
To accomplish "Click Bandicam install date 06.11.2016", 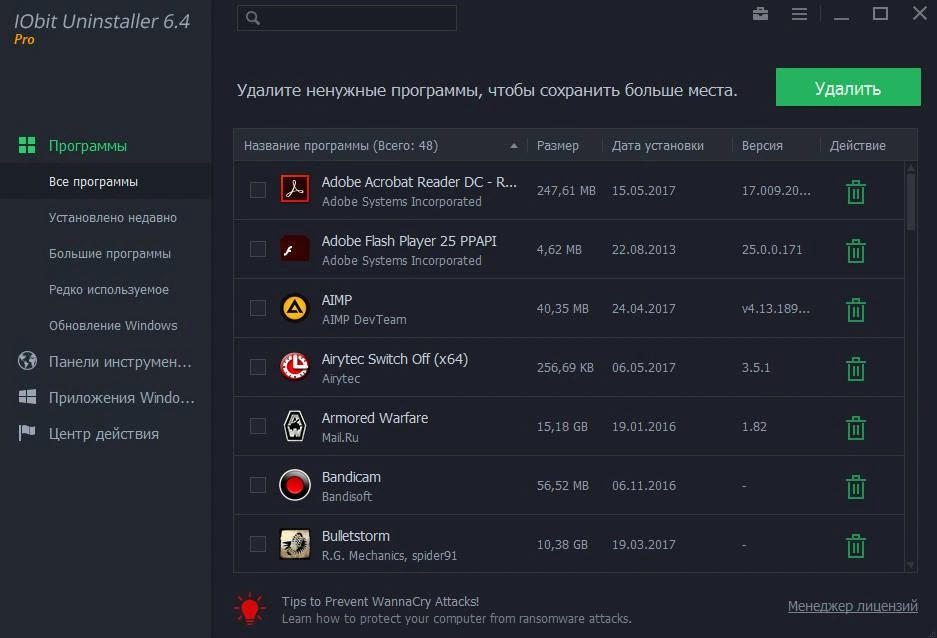I will click(644, 485).
